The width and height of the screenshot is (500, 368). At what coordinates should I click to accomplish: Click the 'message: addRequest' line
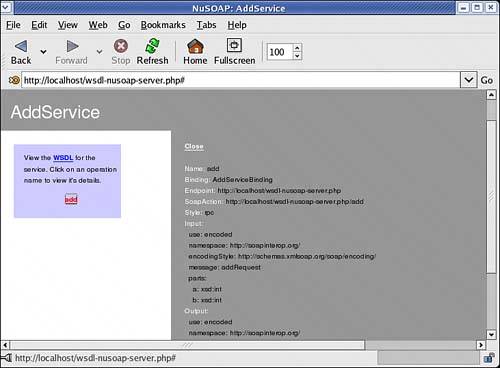(x=225, y=267)
